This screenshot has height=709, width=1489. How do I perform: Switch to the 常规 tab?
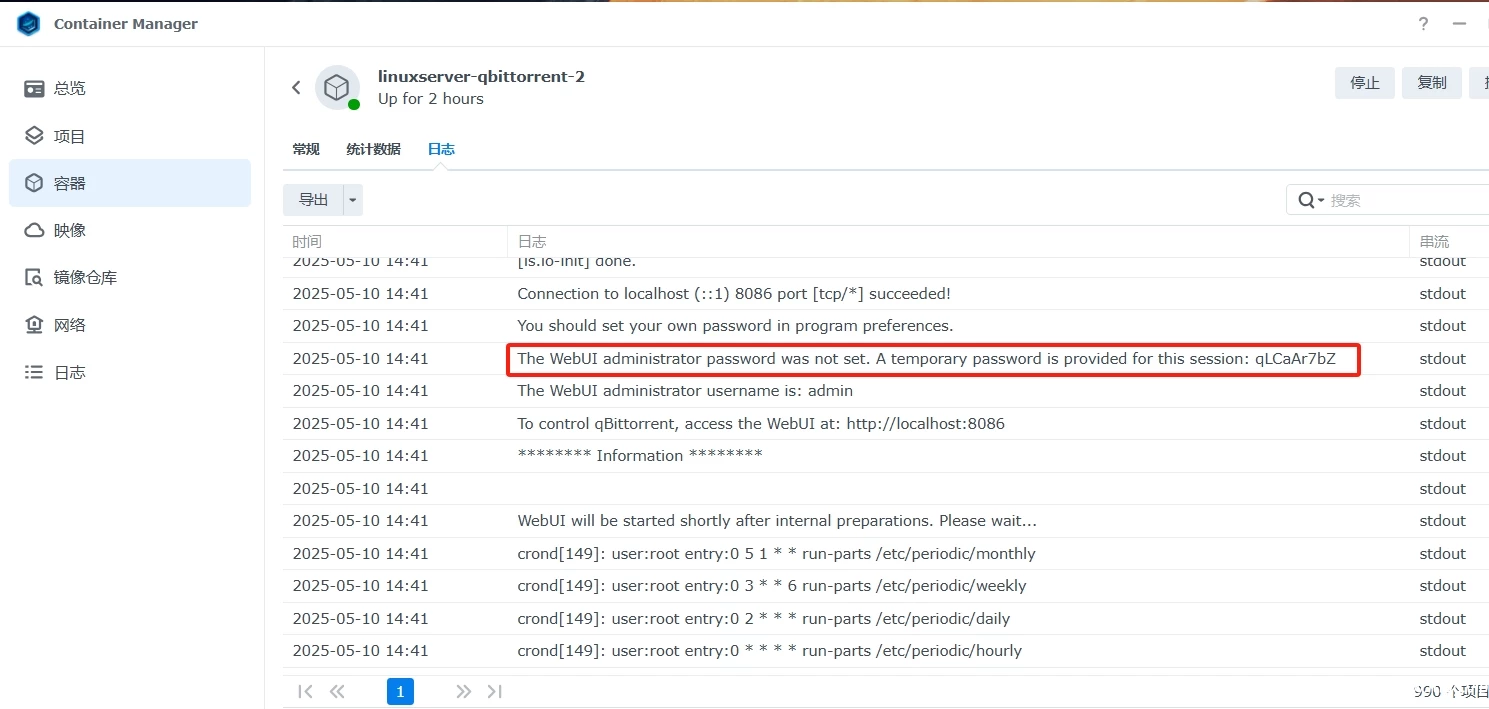[306, 149]
